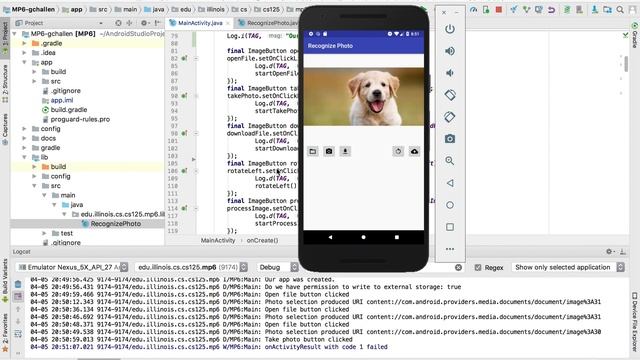Tap the phone's home navigation circle
The height and width of the screenshot is (360, 640).
pyautogui.click(x=363, y=237)
